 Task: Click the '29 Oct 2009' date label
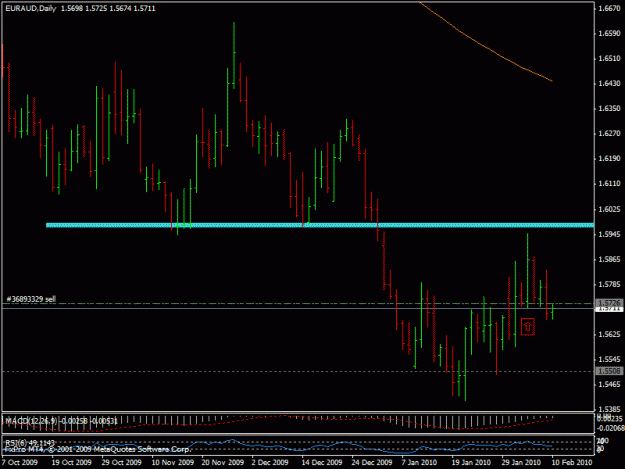coord(121,462)
